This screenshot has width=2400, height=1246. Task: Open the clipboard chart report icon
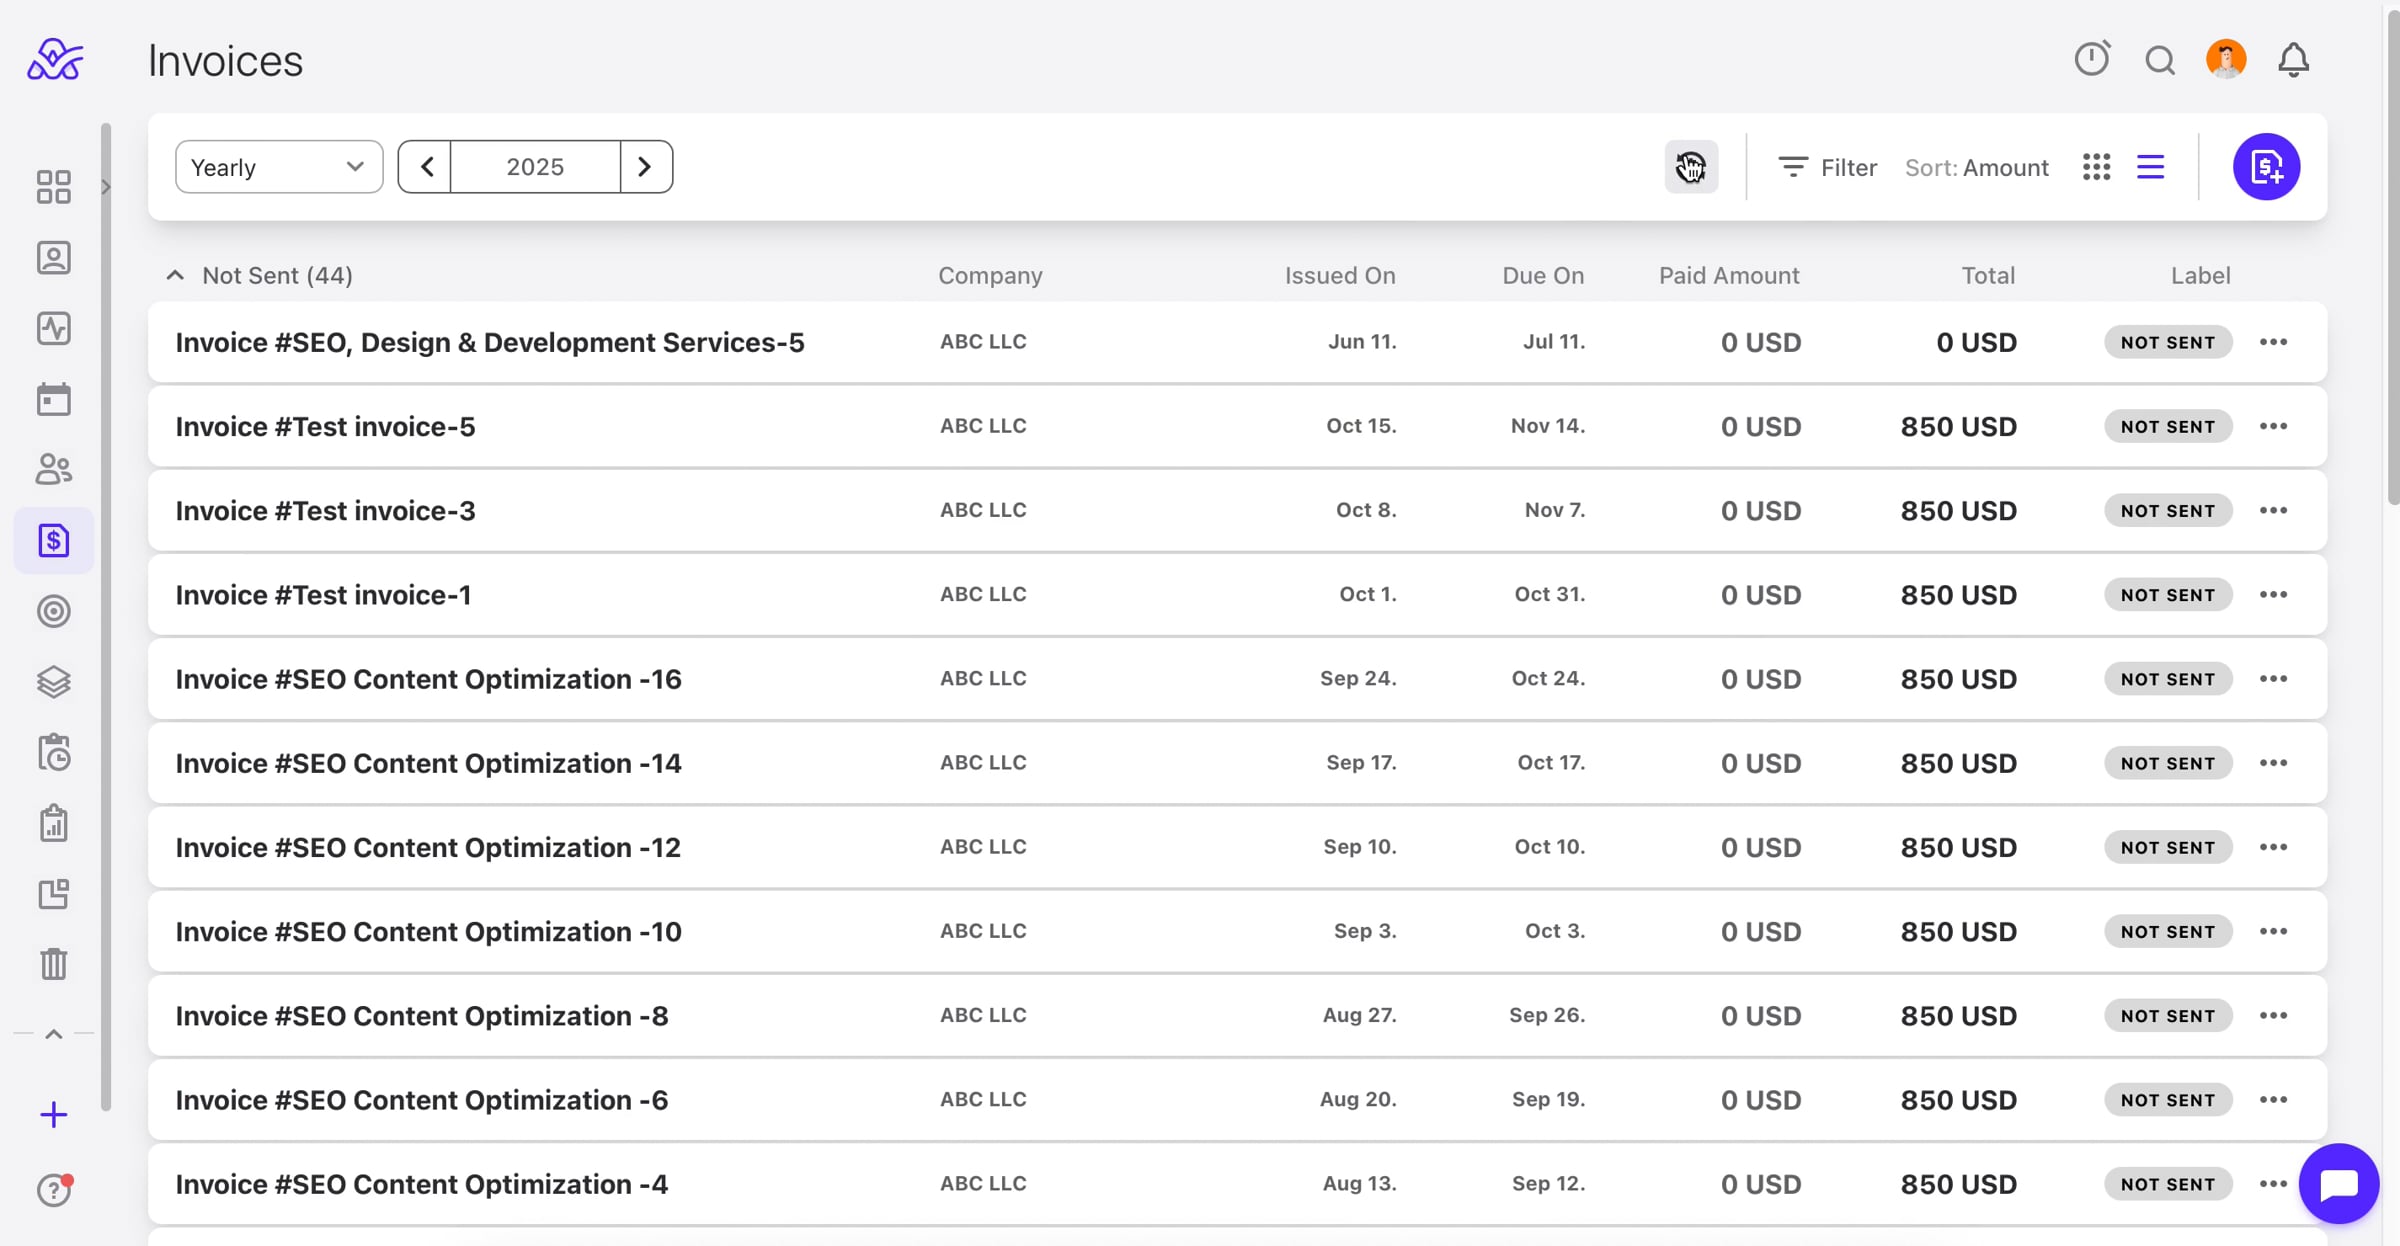(54, 824)
